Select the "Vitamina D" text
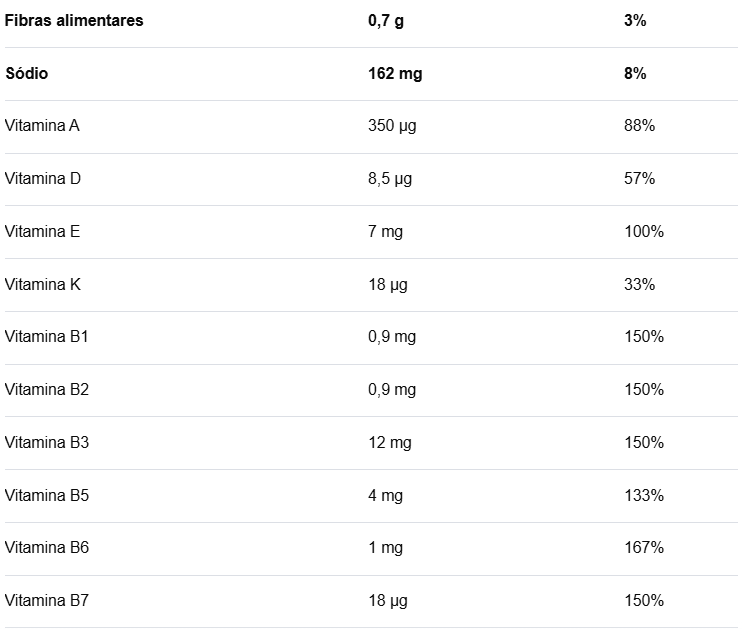This screenshot has width=742, height=629. coord(43,179)
